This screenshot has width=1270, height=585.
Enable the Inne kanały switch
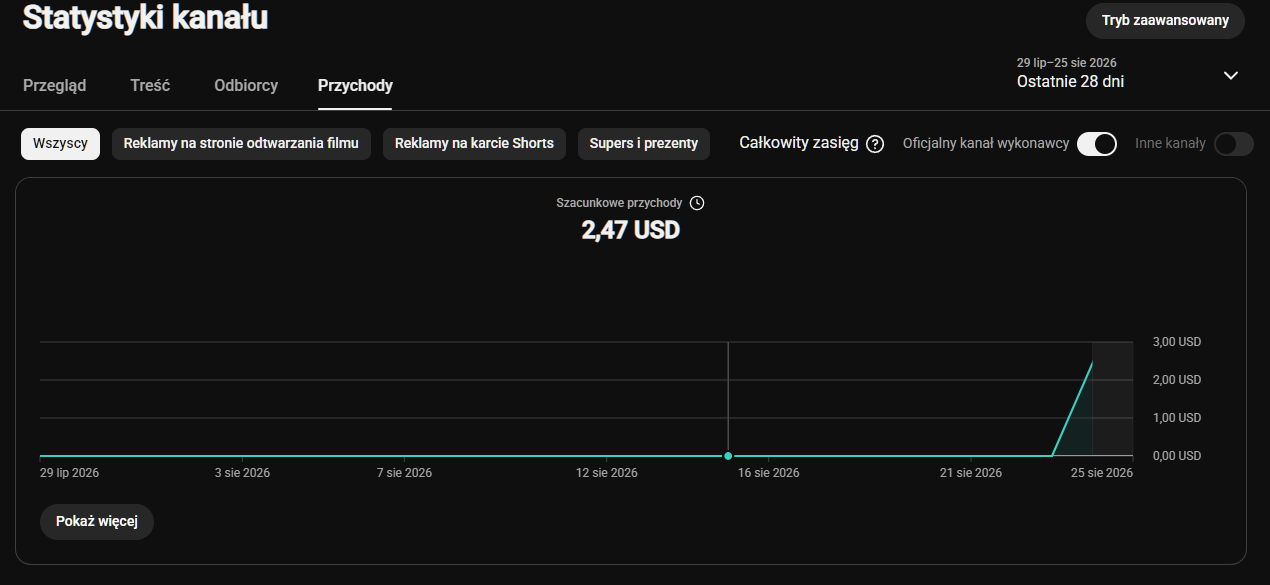(1233, 144)
